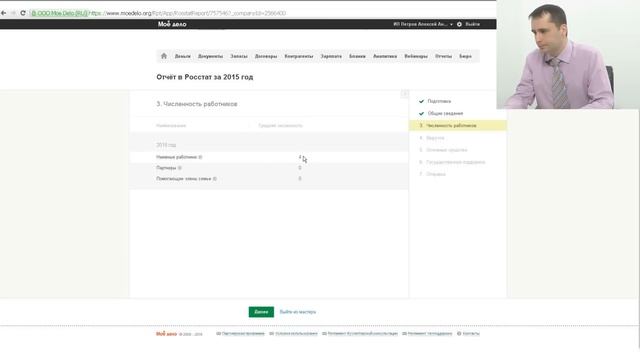
Task: Open the Документы menu item
Action: [x=210, y=56]
